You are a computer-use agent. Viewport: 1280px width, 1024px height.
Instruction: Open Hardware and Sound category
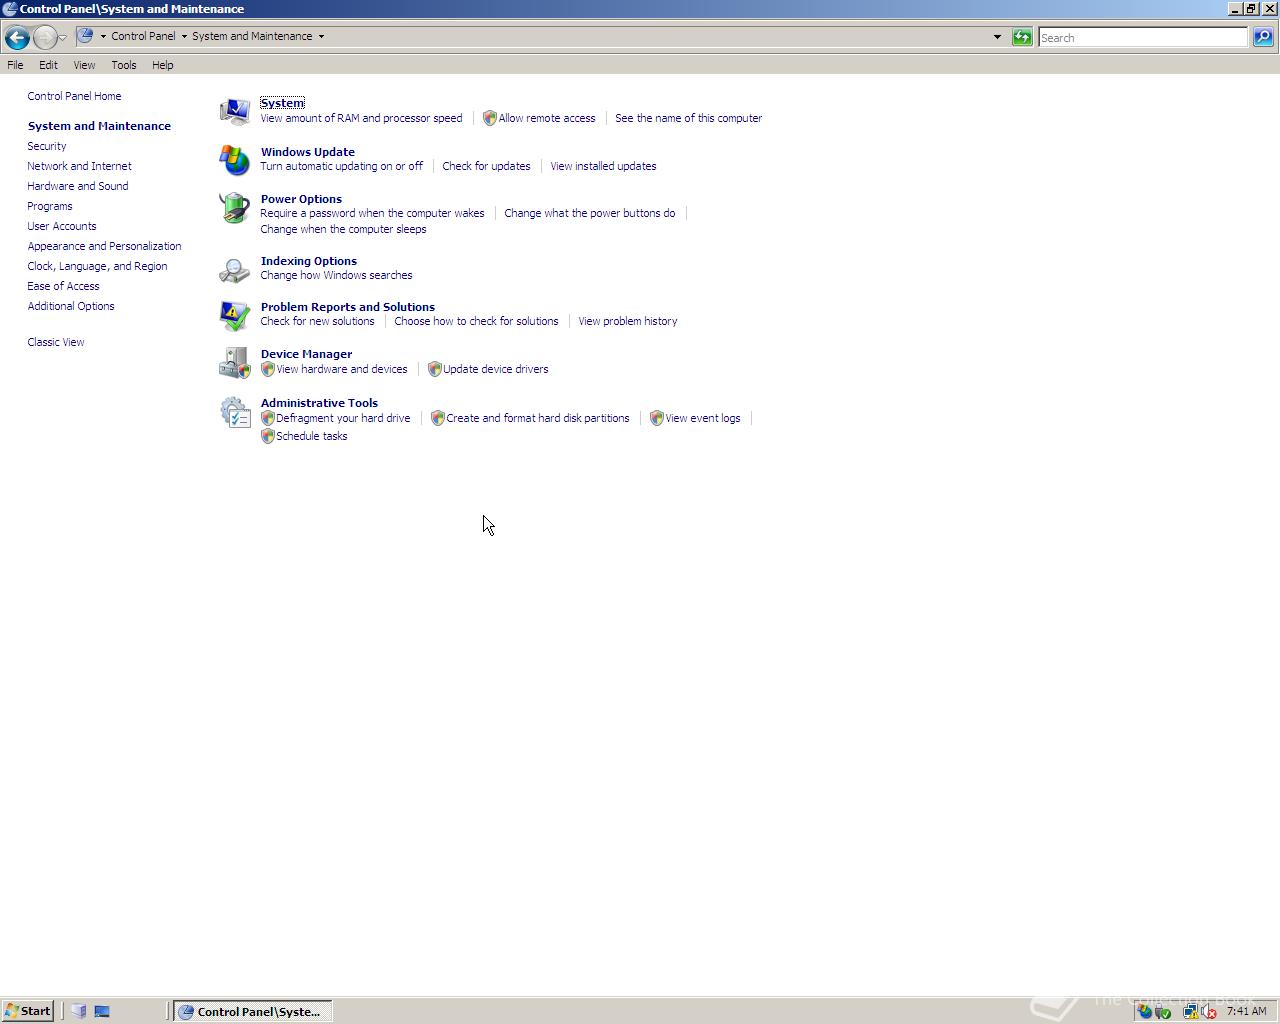[x=78, y=186]
